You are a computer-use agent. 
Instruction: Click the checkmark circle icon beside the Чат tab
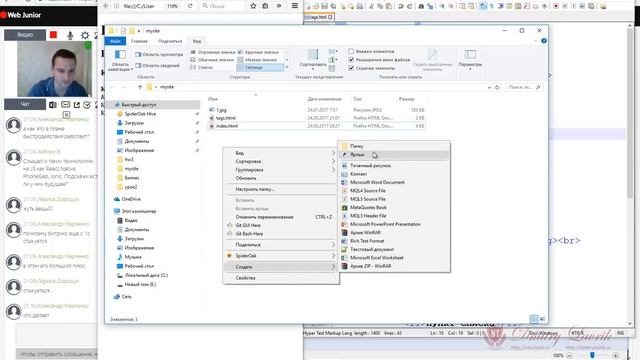point(87,105)
